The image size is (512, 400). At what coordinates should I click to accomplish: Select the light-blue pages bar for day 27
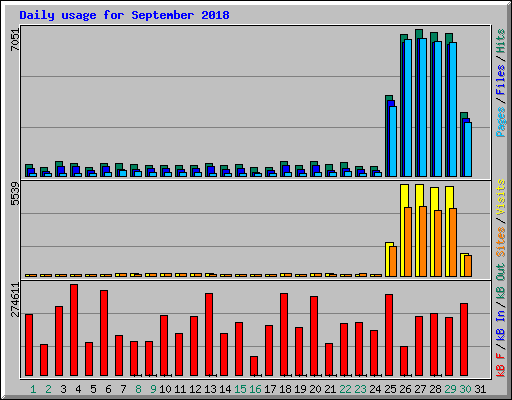tap(423, 107)
